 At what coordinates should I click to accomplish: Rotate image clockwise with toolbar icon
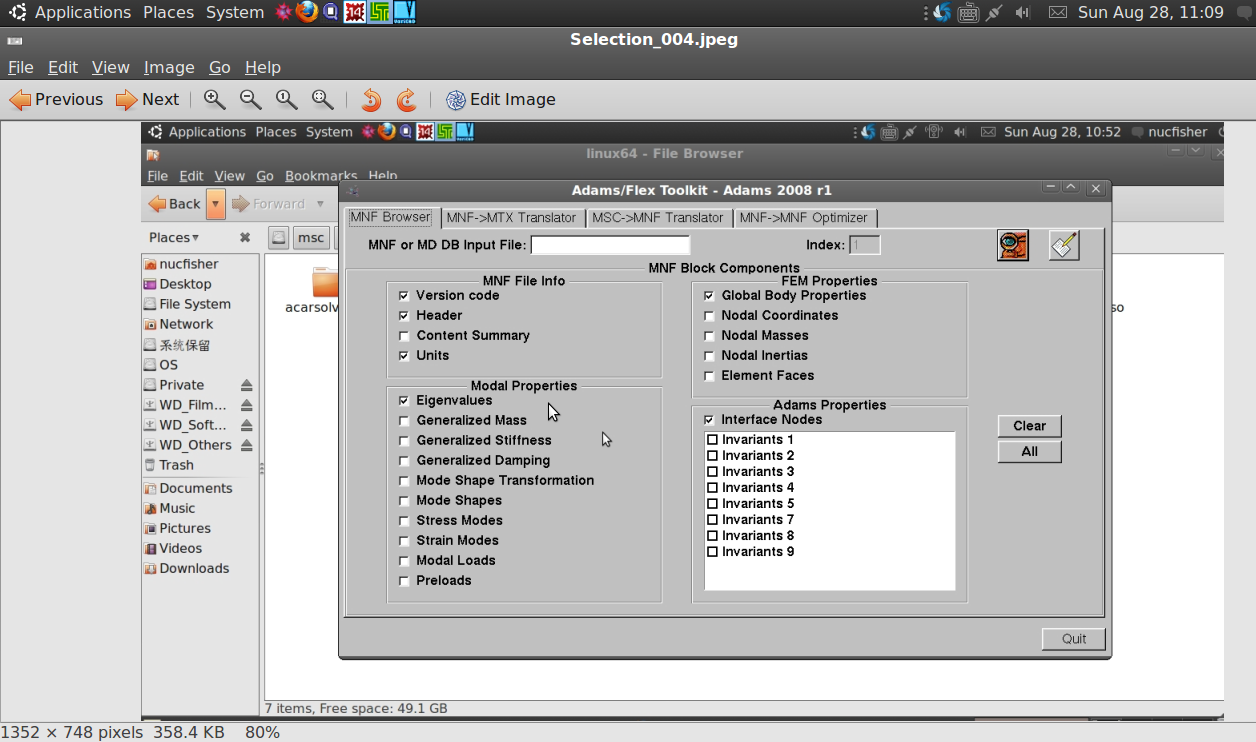406,99
